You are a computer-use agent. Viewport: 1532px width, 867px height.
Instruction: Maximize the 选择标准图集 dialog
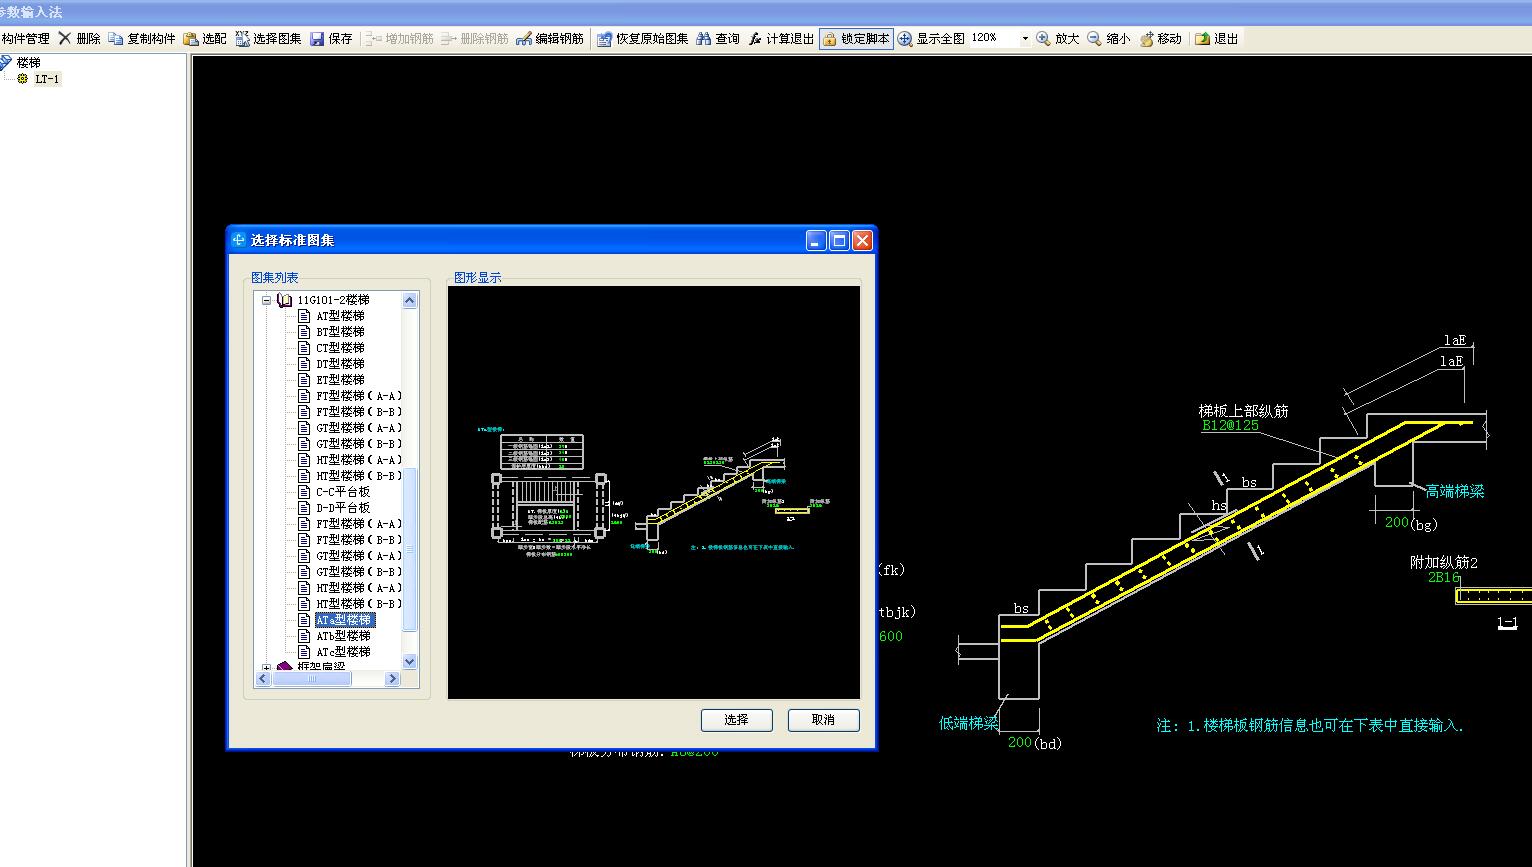(839, 240)
